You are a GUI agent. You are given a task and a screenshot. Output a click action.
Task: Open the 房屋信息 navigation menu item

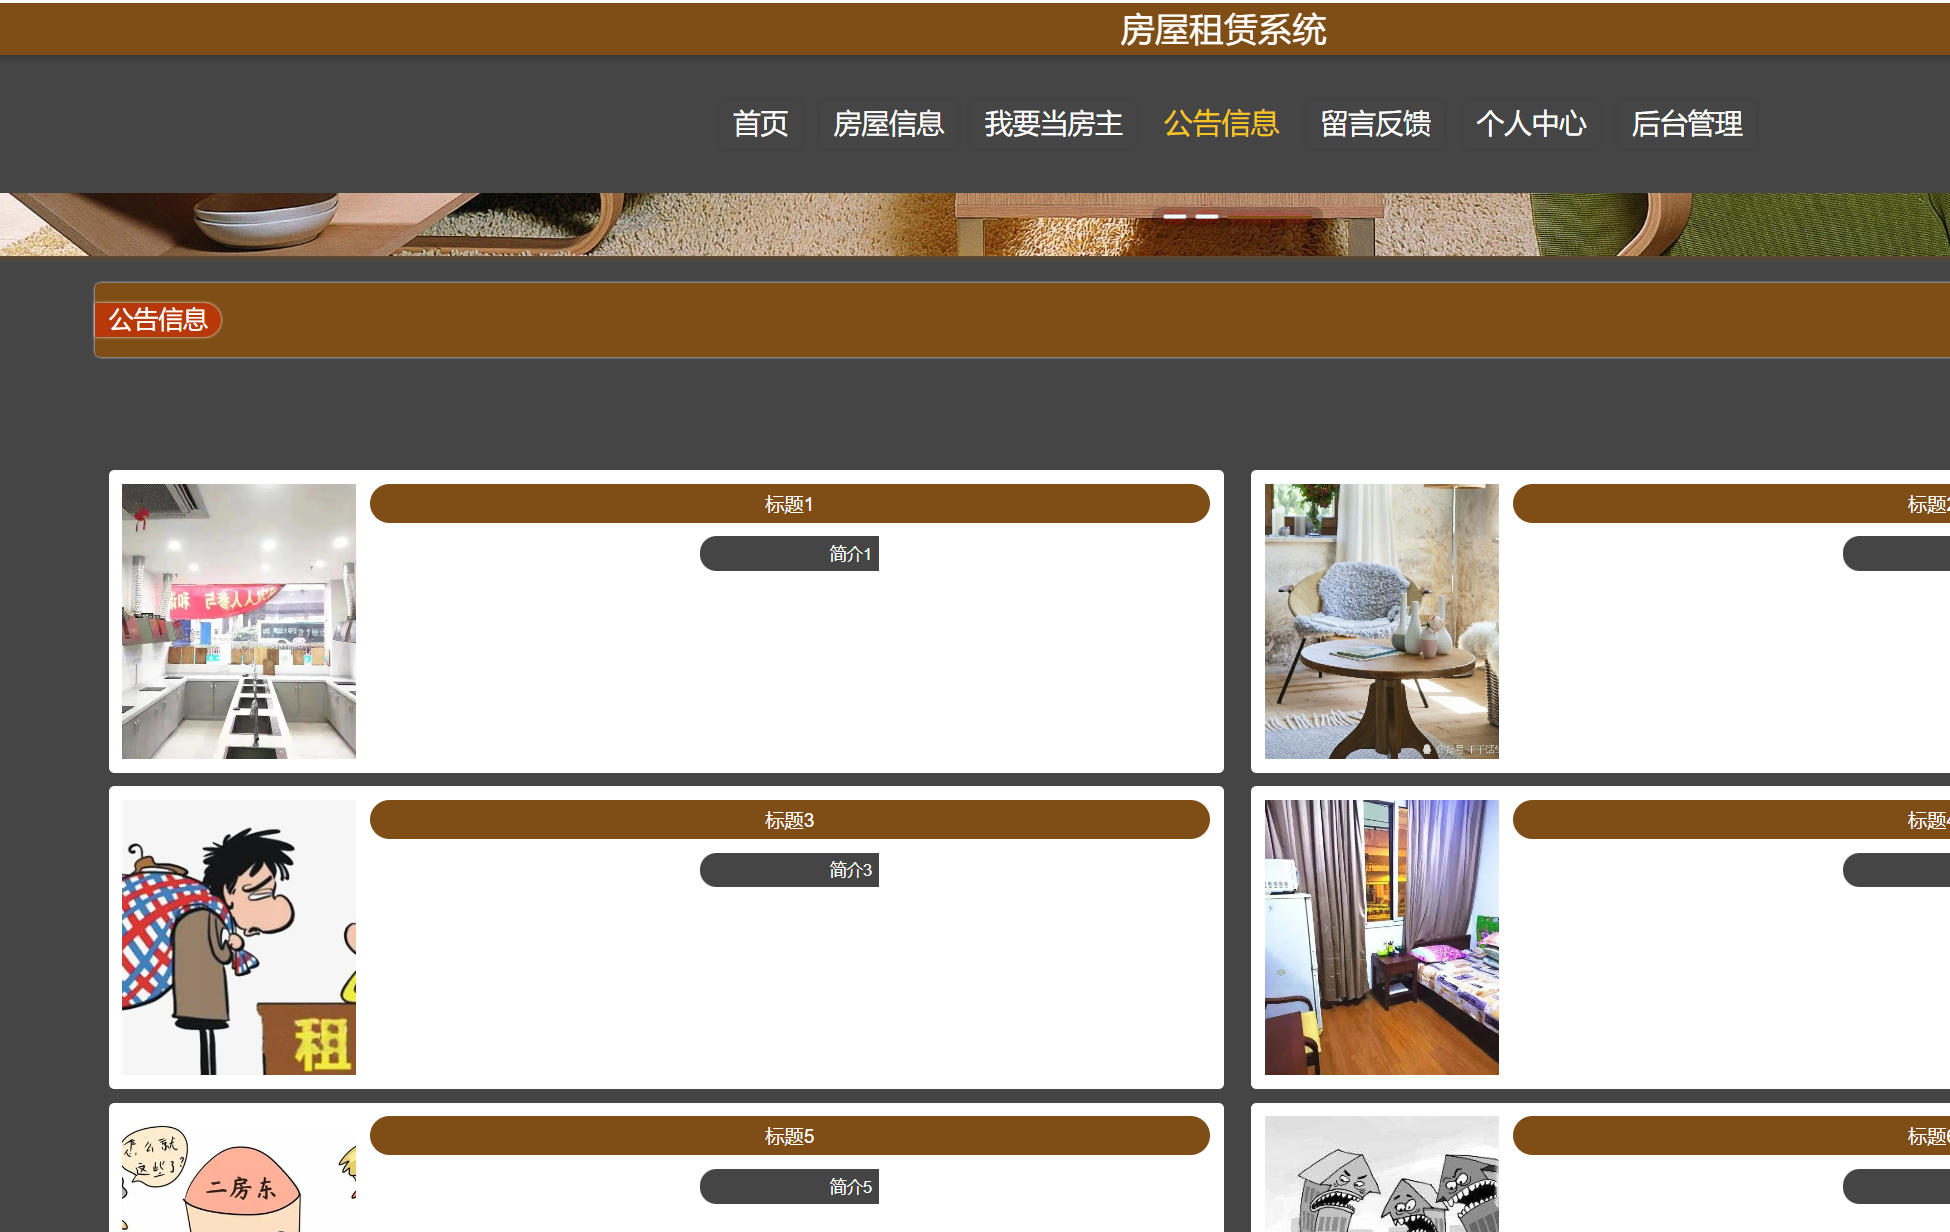(x=888, y=124)
